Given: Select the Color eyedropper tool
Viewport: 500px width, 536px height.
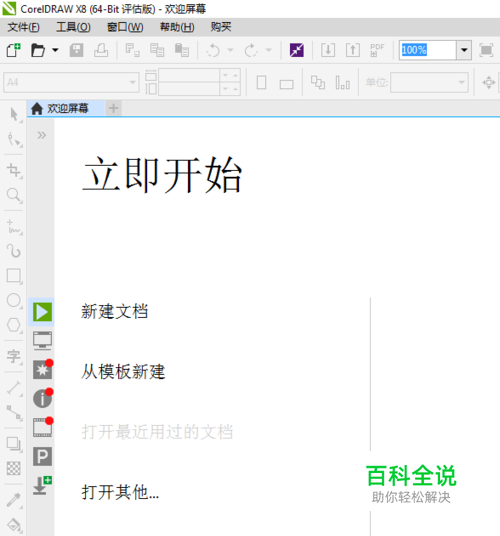Looking at the screenshot, I should click(x=14, y=500).
